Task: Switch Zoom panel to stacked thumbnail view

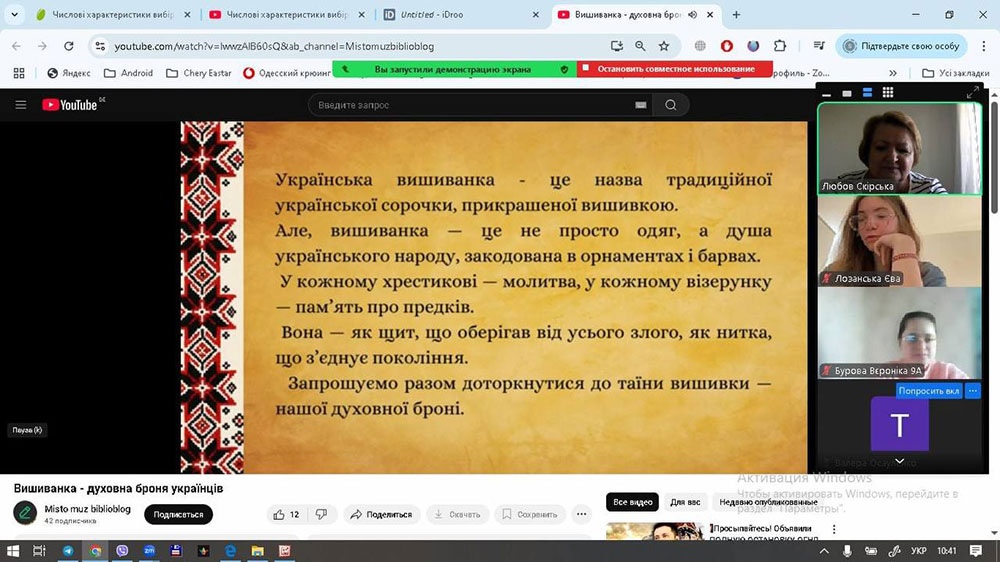Action: 867,93
